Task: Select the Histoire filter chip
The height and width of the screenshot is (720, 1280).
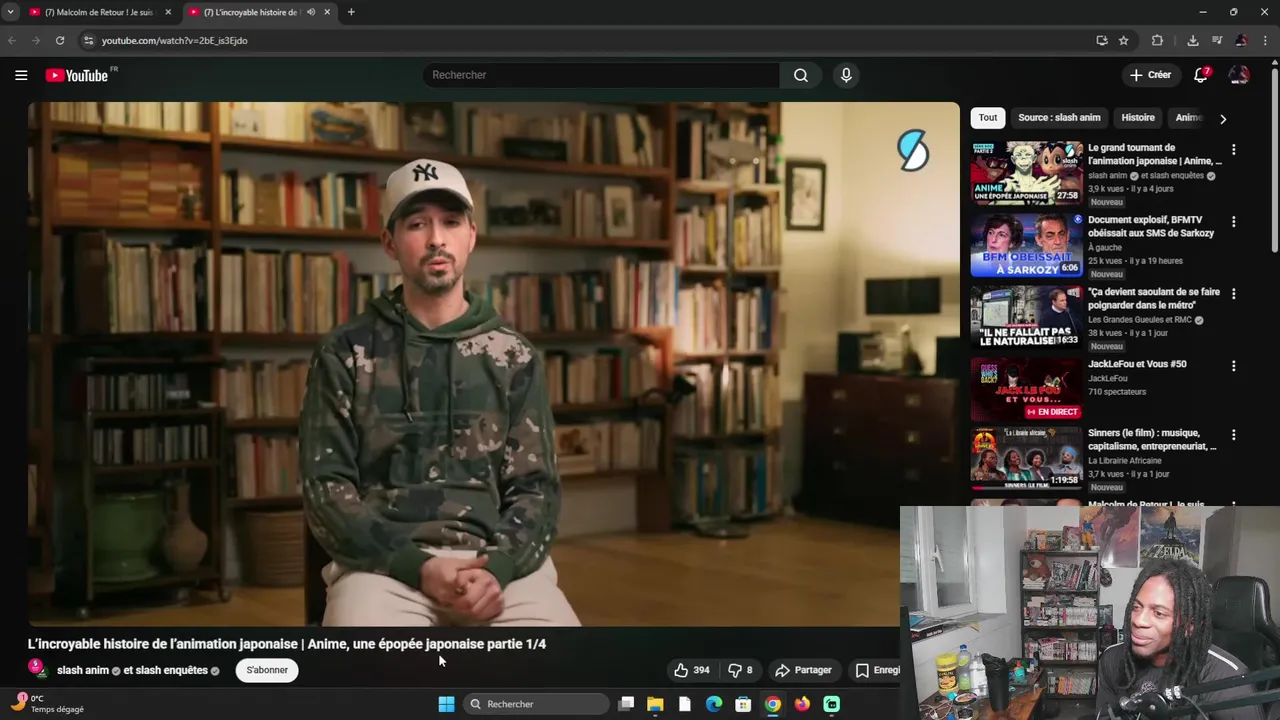Action: (1138, 118)
